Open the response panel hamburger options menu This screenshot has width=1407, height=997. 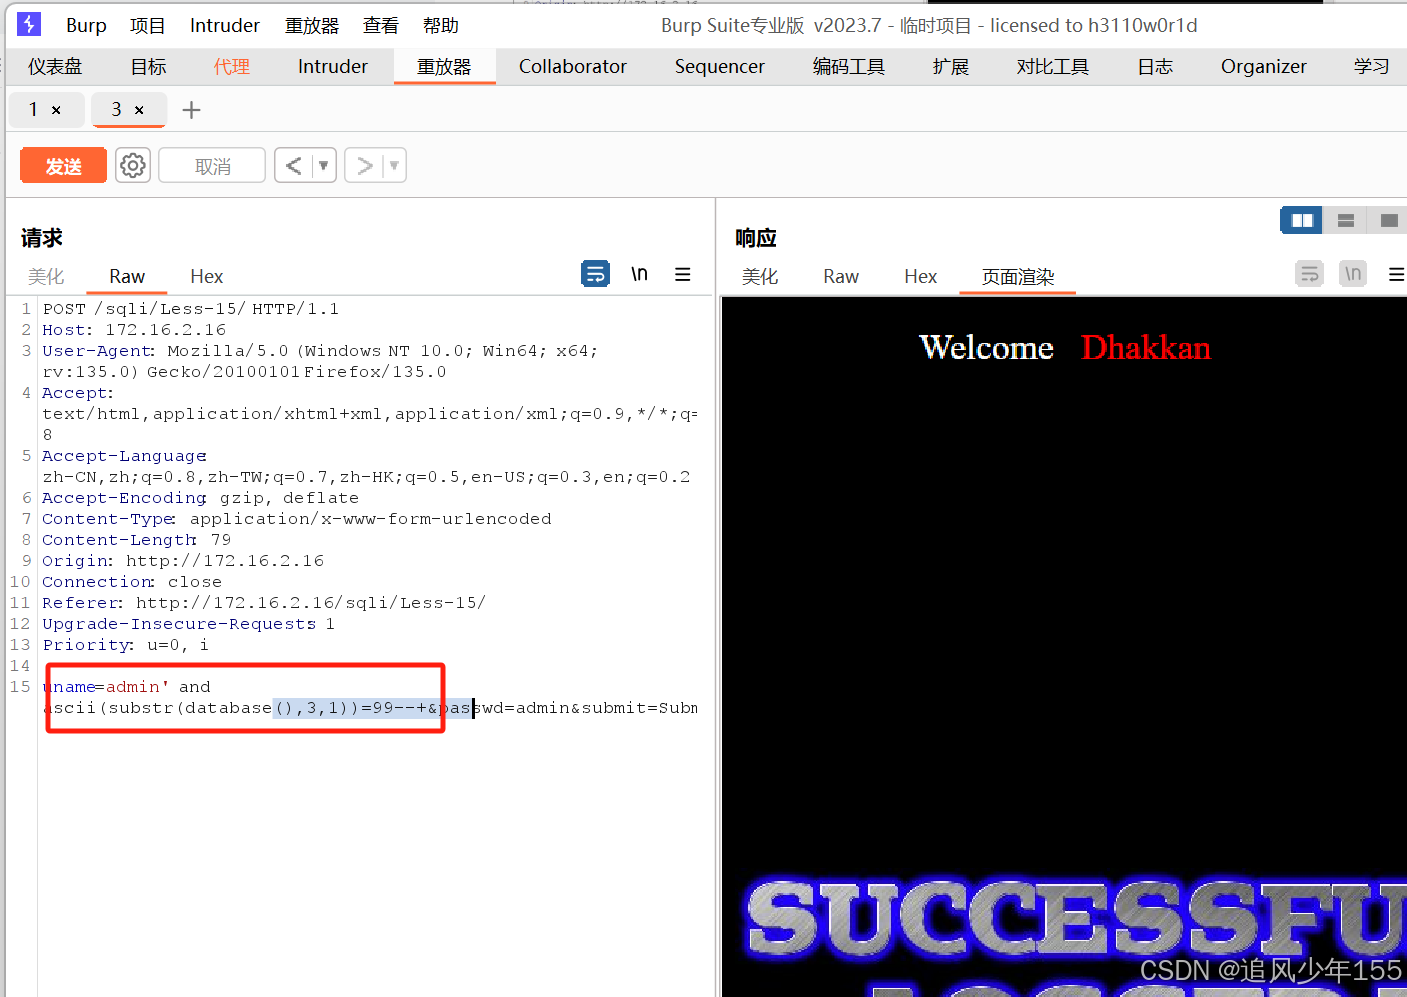point(1397,274)
